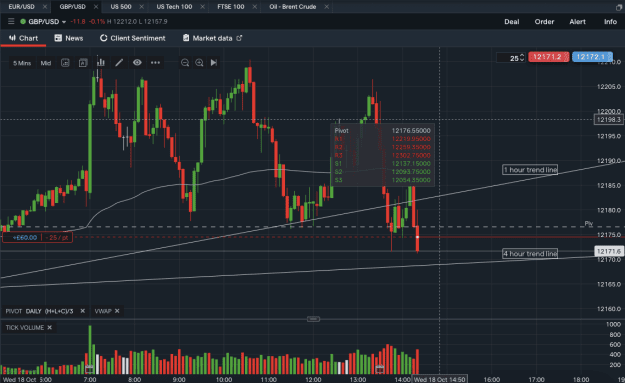Close the US Tech 100 tab
Viewport: 625px width, 383px height.
tap(202, 7)
